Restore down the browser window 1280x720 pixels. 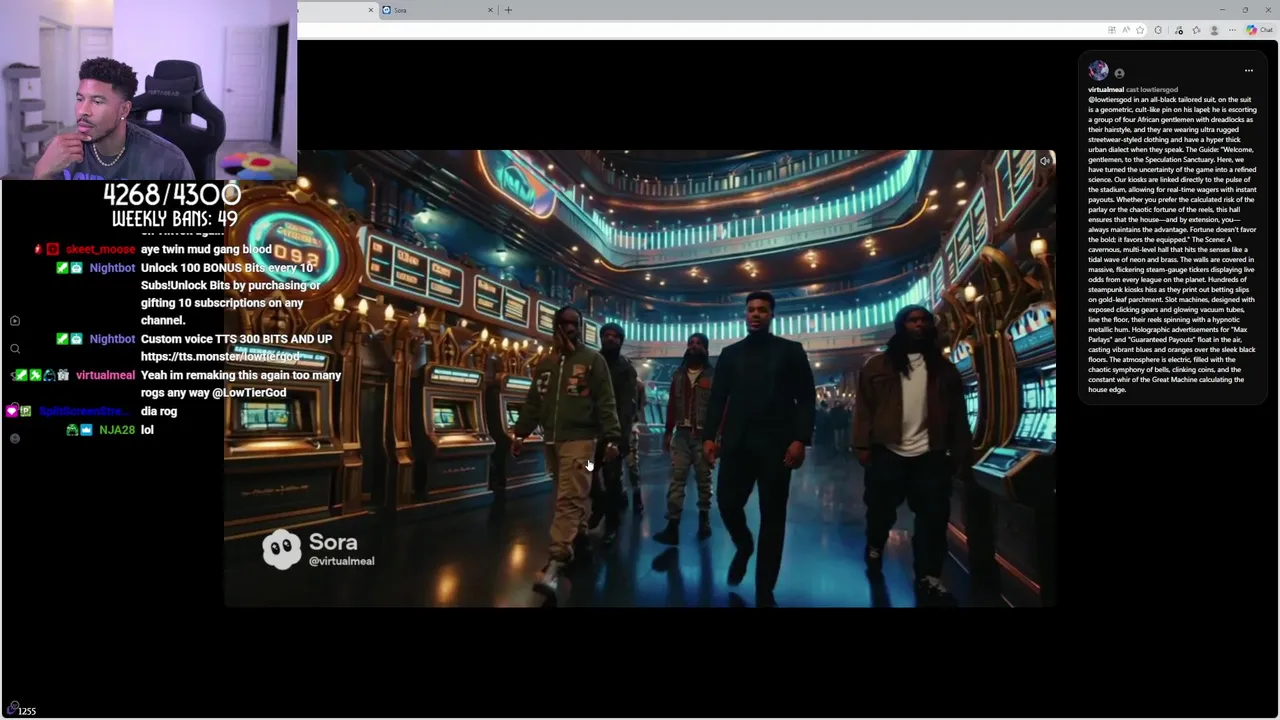(x=1245, y=10)
